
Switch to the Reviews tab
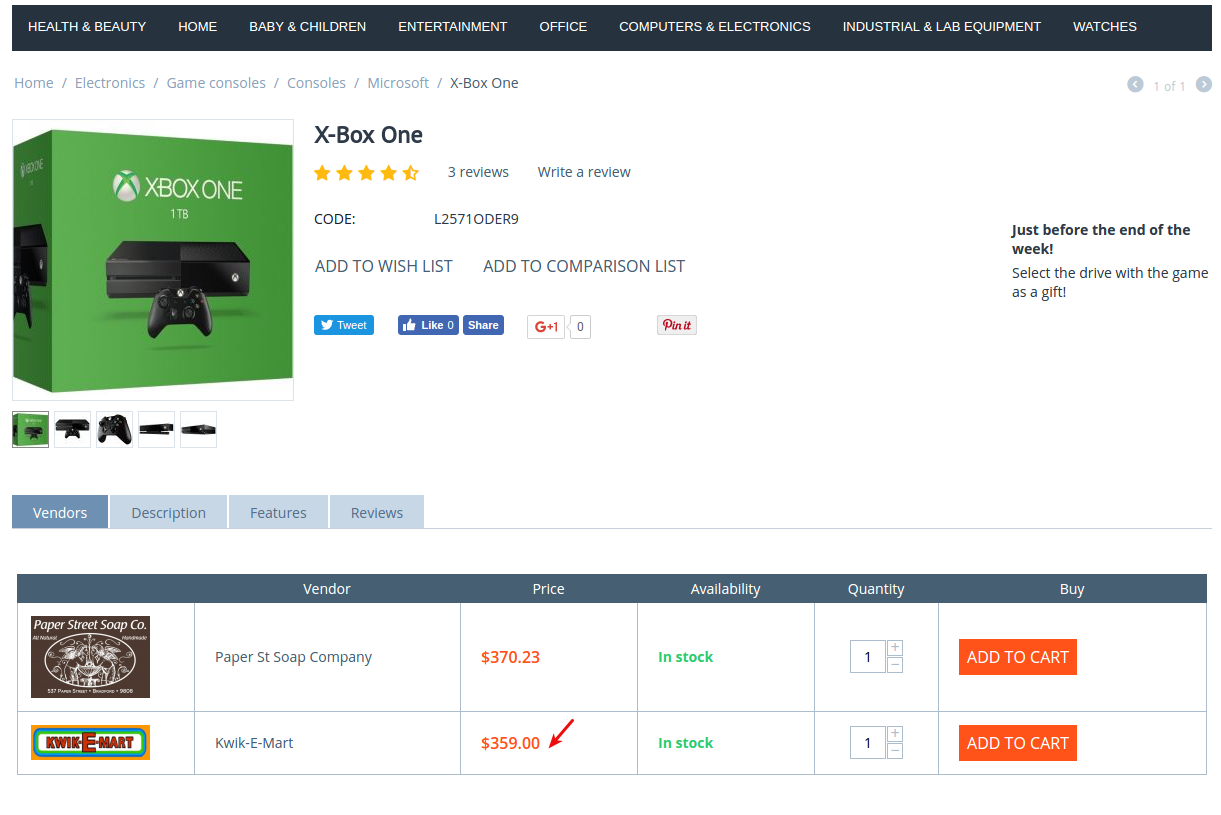[377, 512]
